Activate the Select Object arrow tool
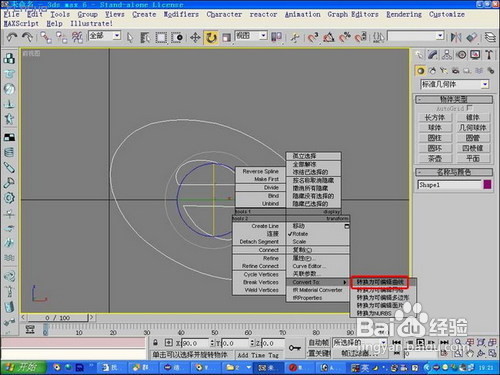This screenshot has height=375, width=500. click(130, 37)
